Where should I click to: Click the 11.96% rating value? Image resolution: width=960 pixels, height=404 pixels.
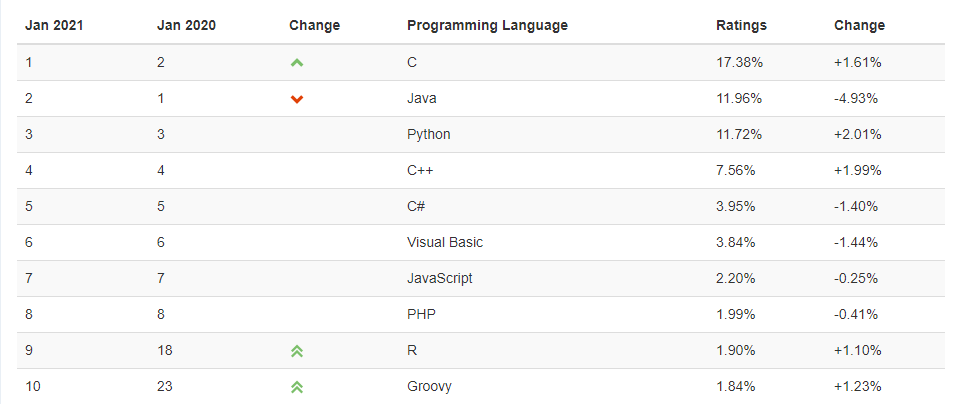coord(739,98)
